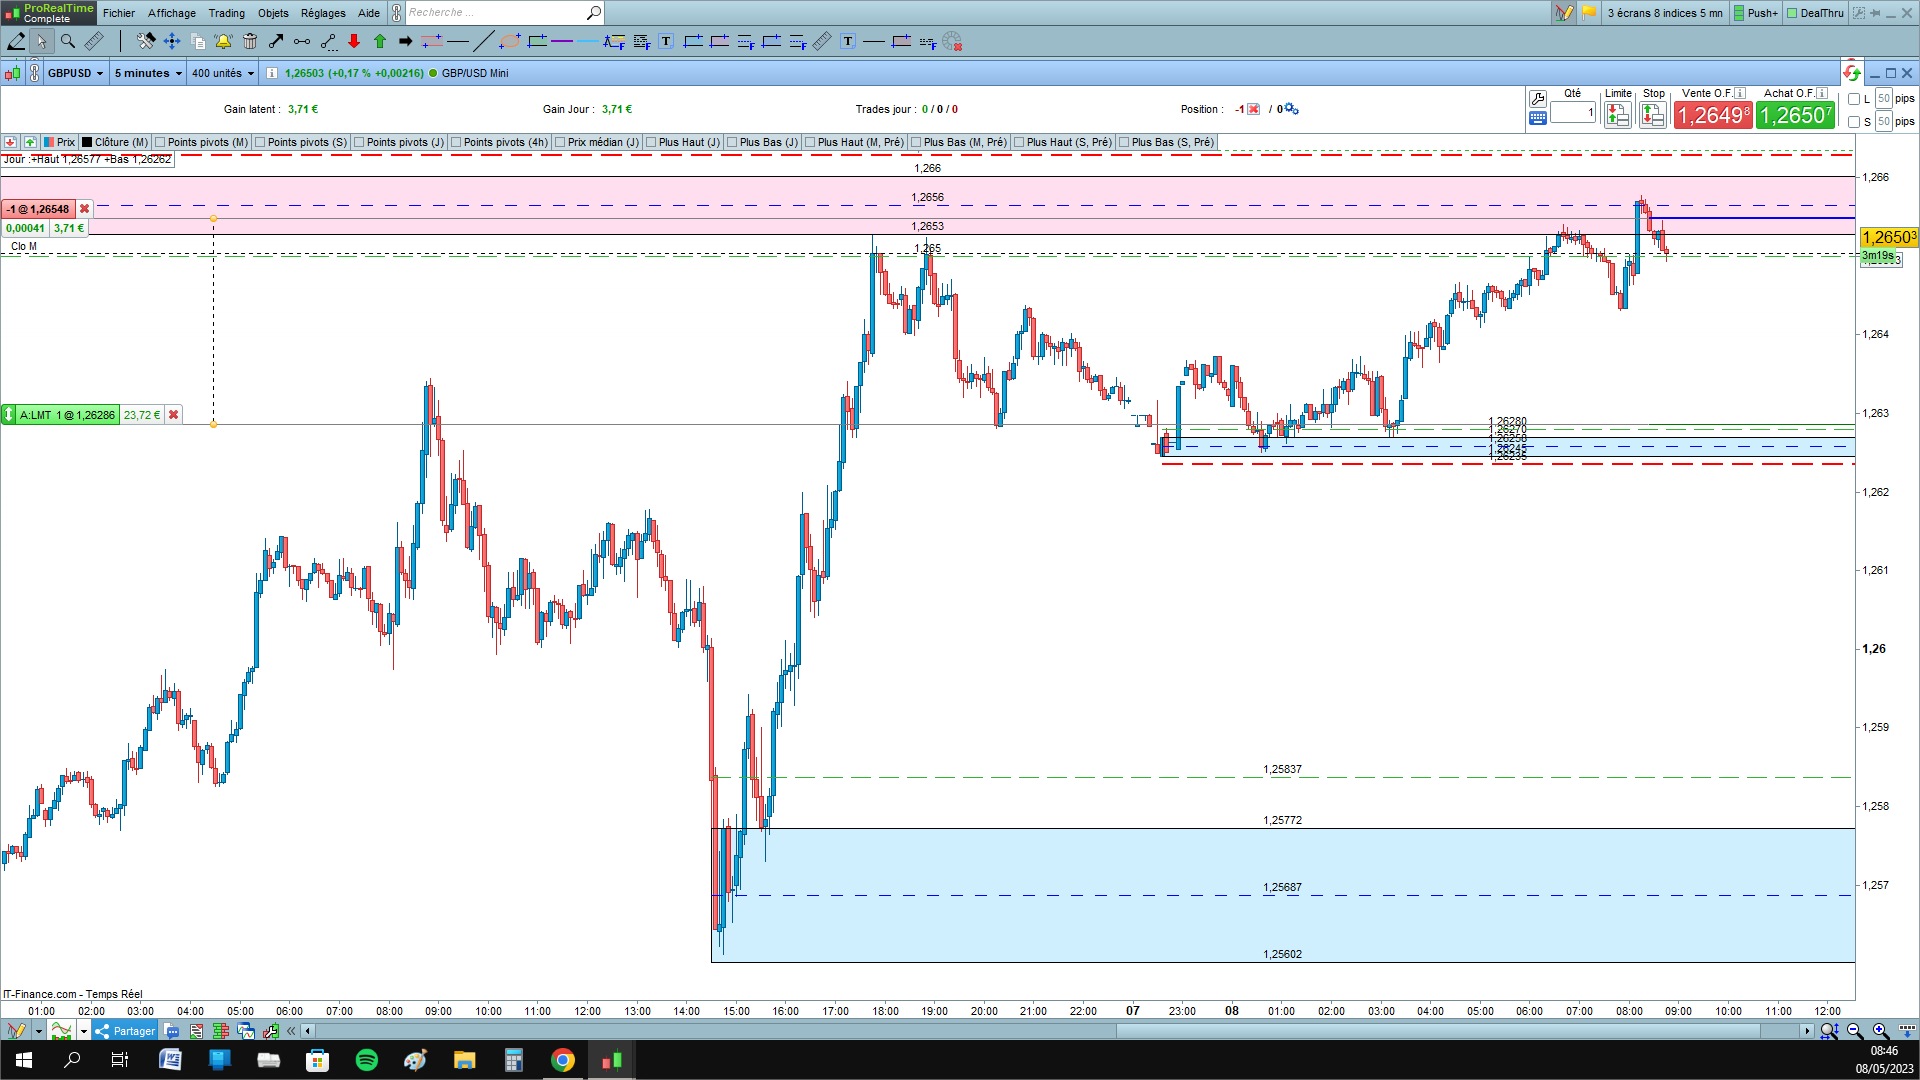The image size is (1920, 1080).
Task: Enable the Plus Haut (J) checkbox
Action: pyautogui.click(x=651, y=142)
